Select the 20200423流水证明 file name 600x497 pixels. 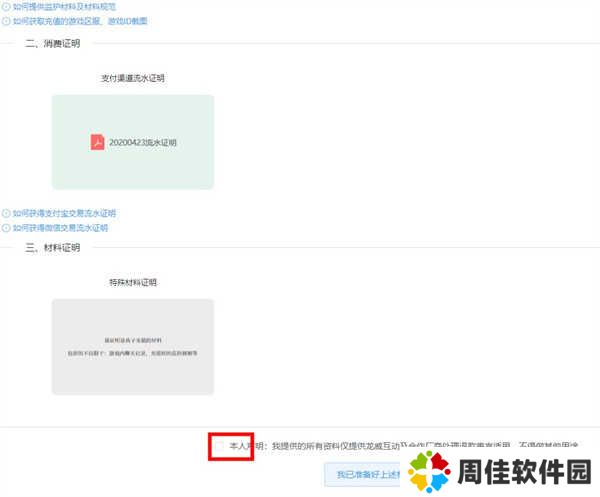point(142,143)
